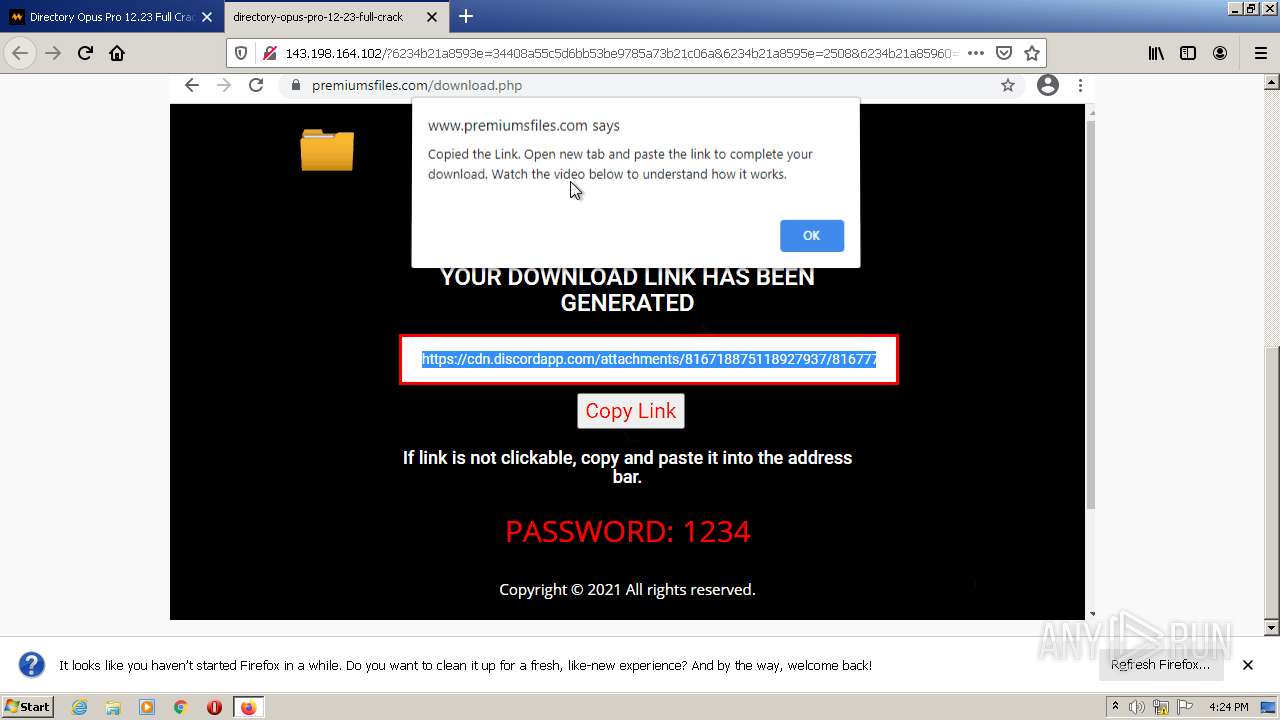1280x720 pixels.
Task: Open the Firefox home page
Action: click(x=117, y=53)
